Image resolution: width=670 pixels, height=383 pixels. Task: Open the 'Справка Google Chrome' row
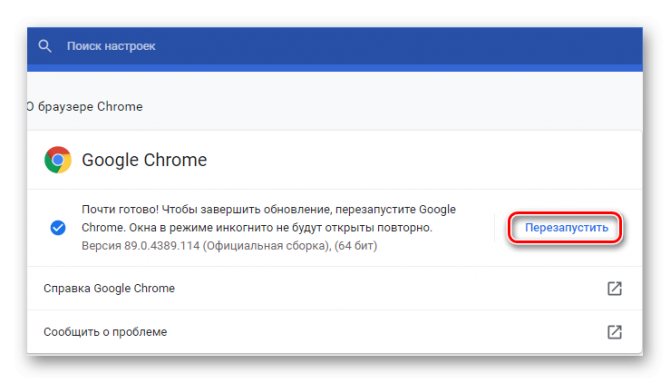tap(335, 289)
